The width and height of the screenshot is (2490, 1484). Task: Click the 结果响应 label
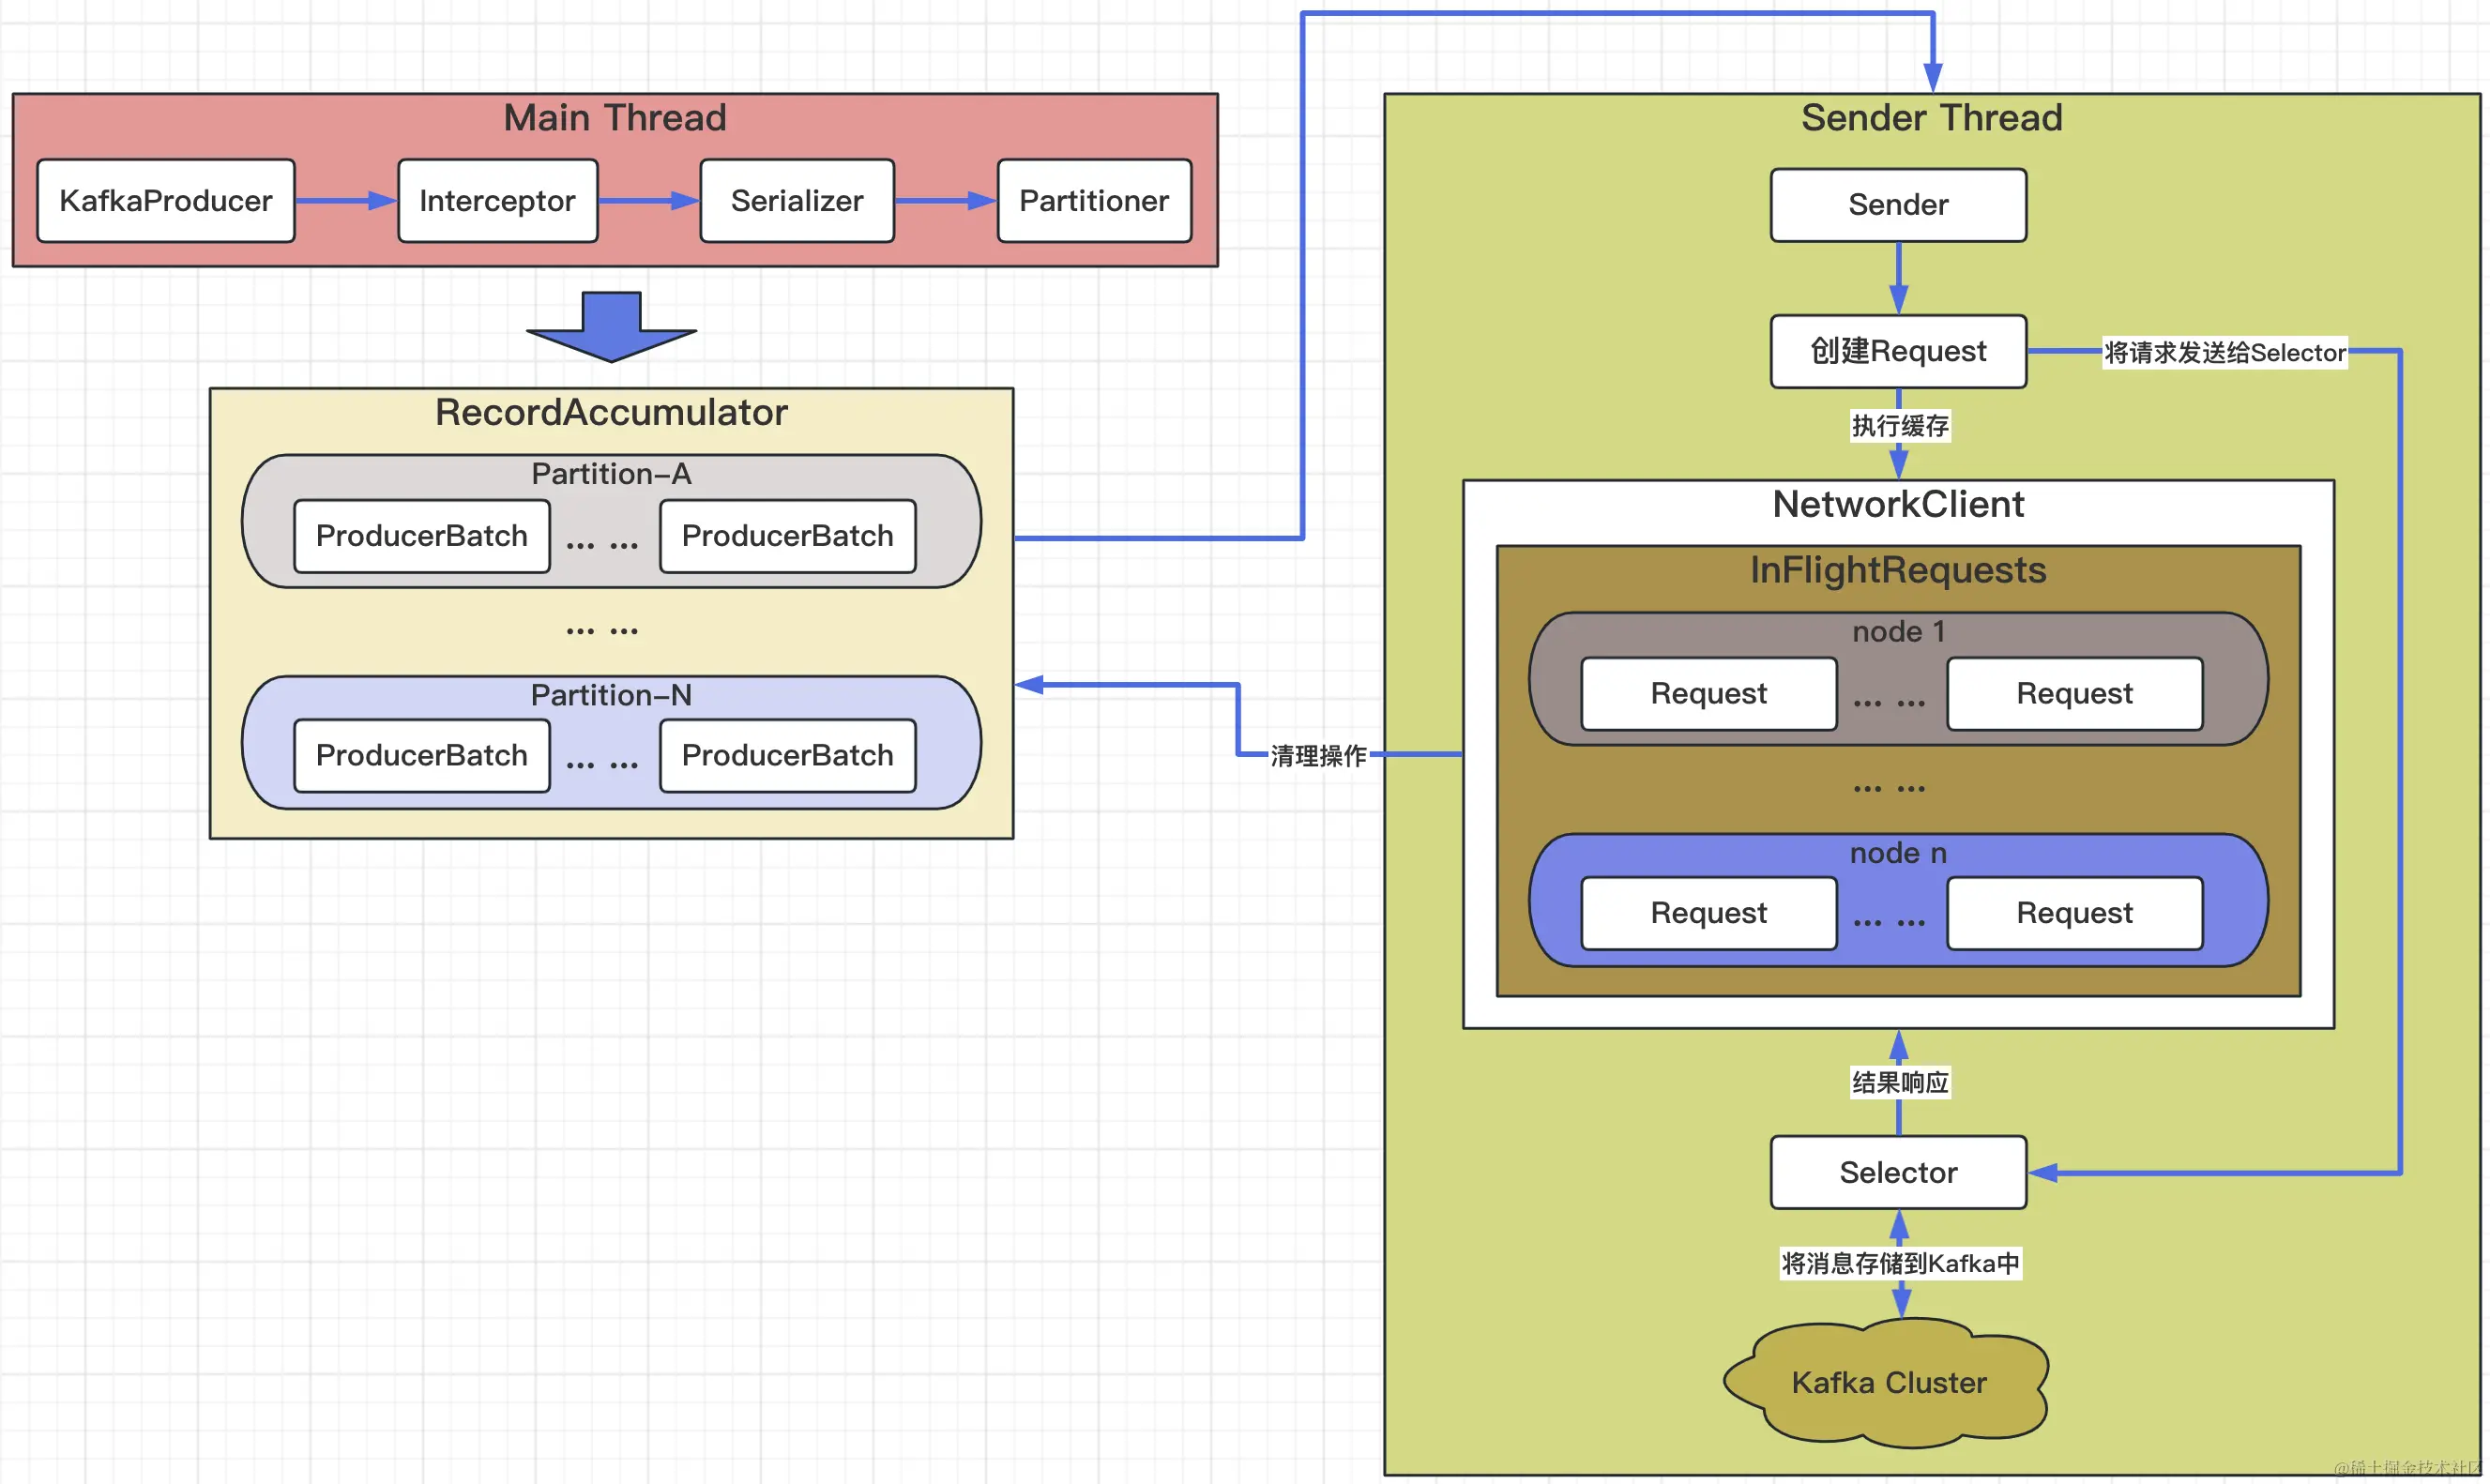[x=1900, y=1083]
